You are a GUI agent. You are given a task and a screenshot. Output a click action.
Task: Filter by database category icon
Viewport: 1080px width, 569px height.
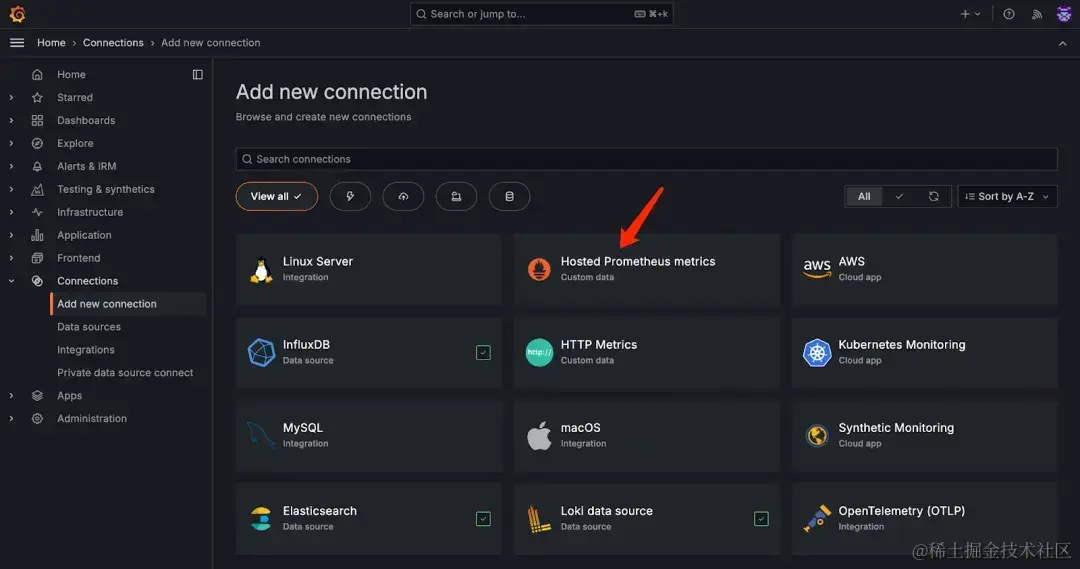(x=509, y=196)
